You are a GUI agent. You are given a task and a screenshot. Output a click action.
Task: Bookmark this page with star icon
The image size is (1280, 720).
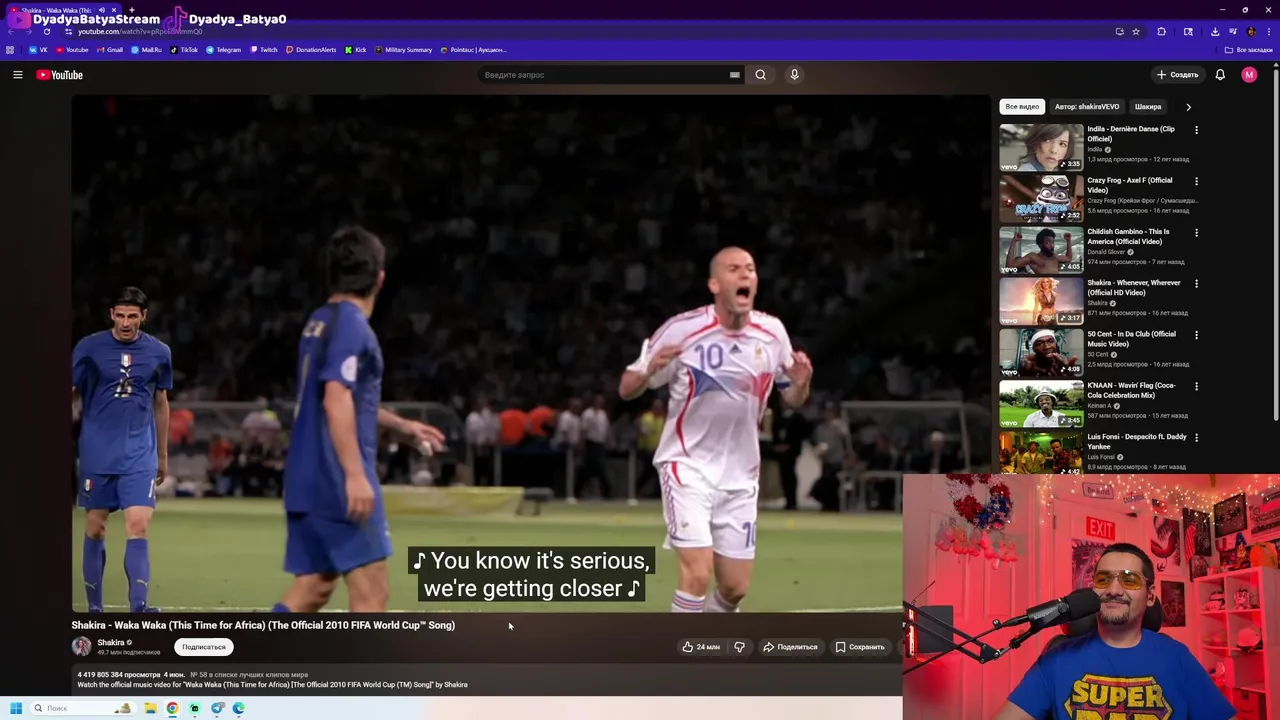click(1136, 31)
